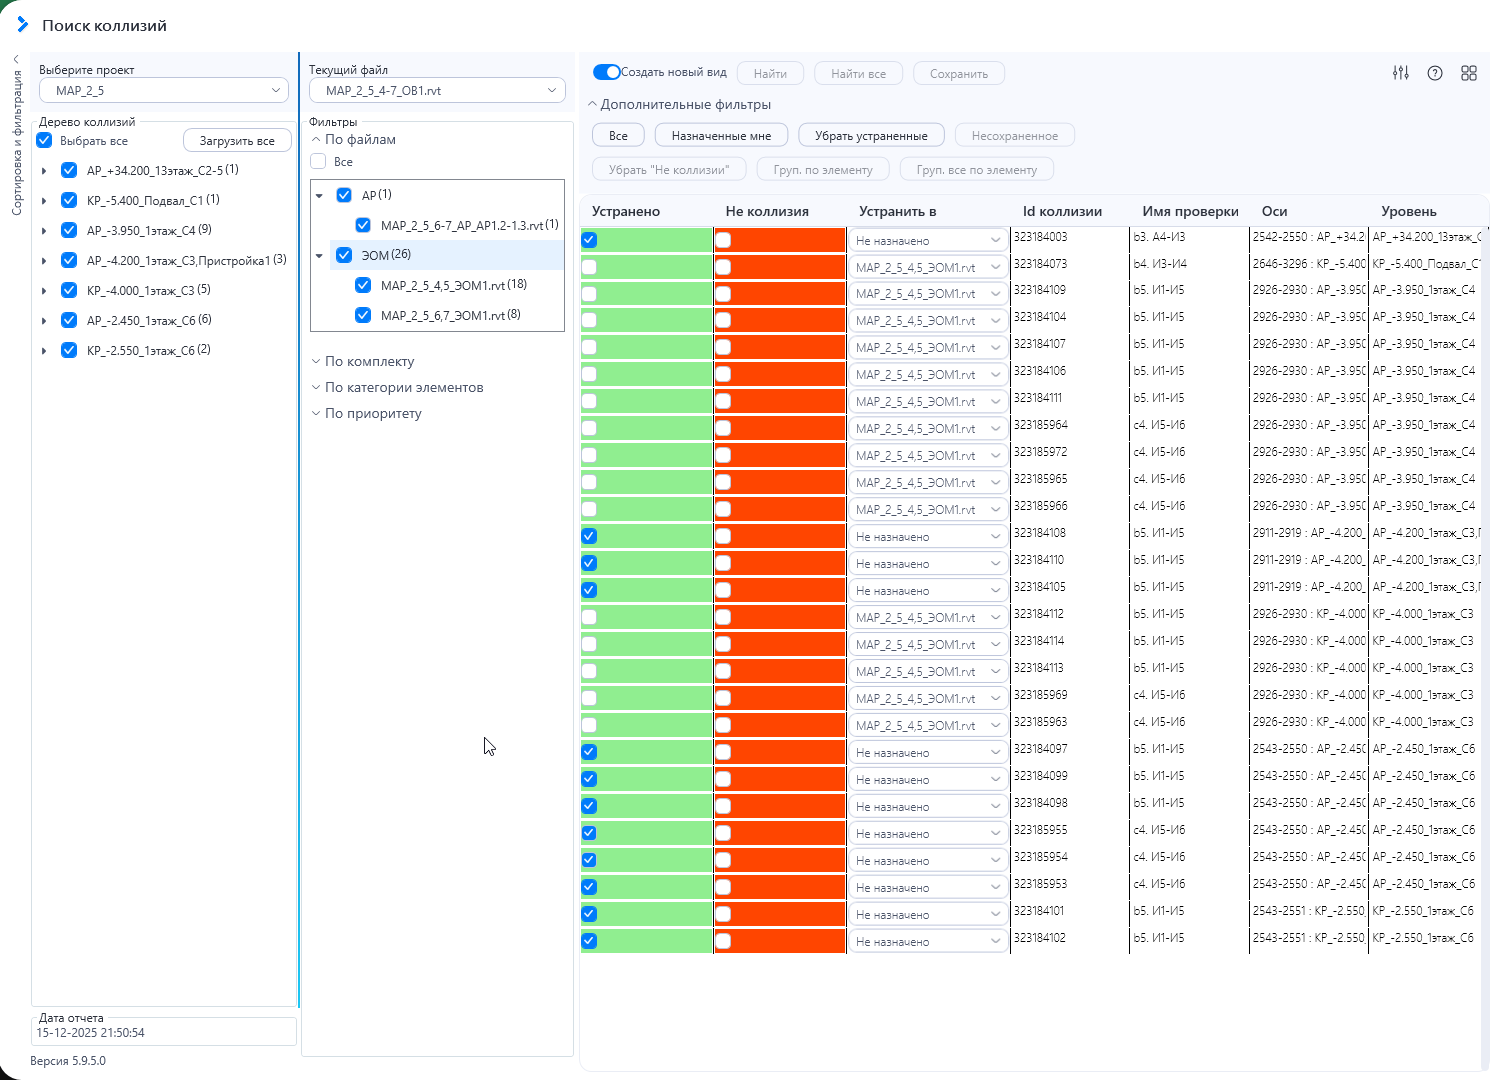Screen dimensions: 1494x1080
Task: Click the help question mark icon
Action: pyautogui.click(x=1435, y=73)
